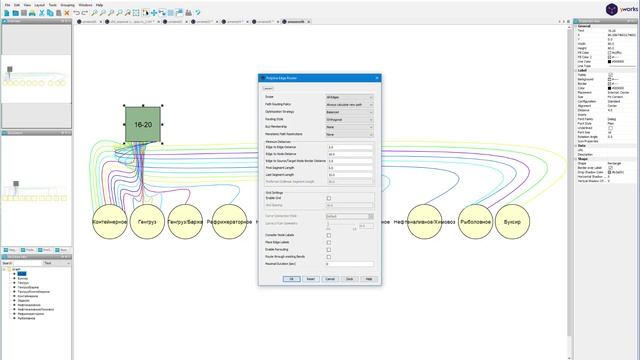Click the Fill Color swatch in properties
Viewport: 640px width, 360px height.
click(x=609, y=53)
